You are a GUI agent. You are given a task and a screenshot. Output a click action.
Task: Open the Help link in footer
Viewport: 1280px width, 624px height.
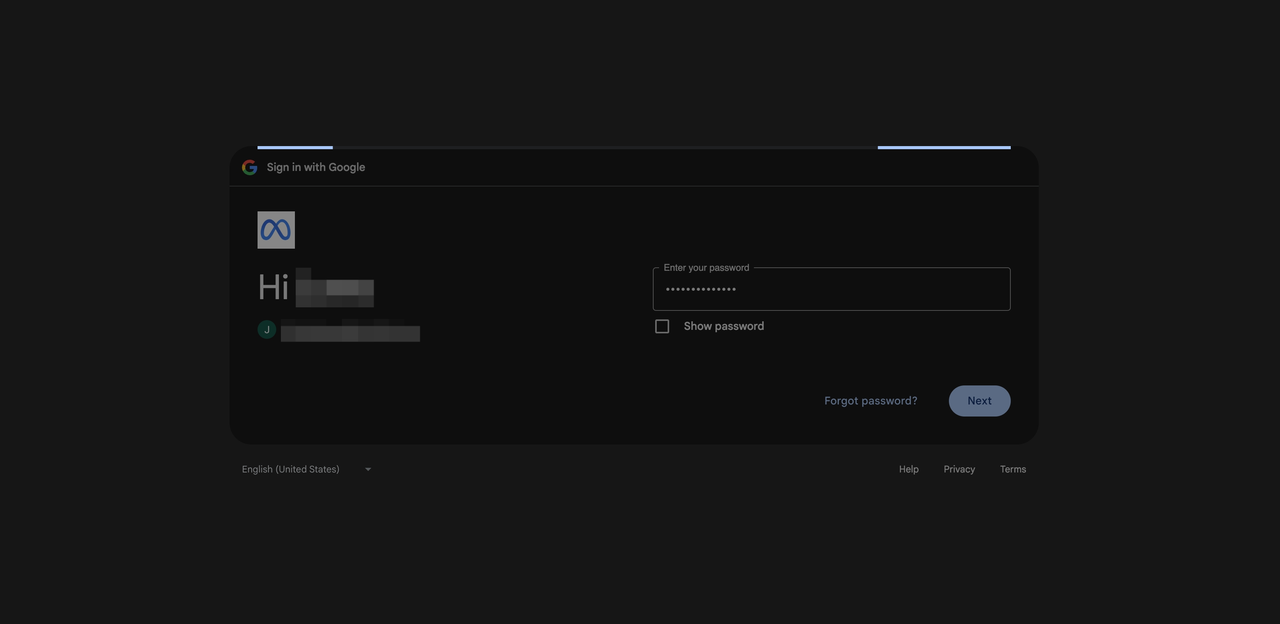pyautogui.click(x=908, y=469)
